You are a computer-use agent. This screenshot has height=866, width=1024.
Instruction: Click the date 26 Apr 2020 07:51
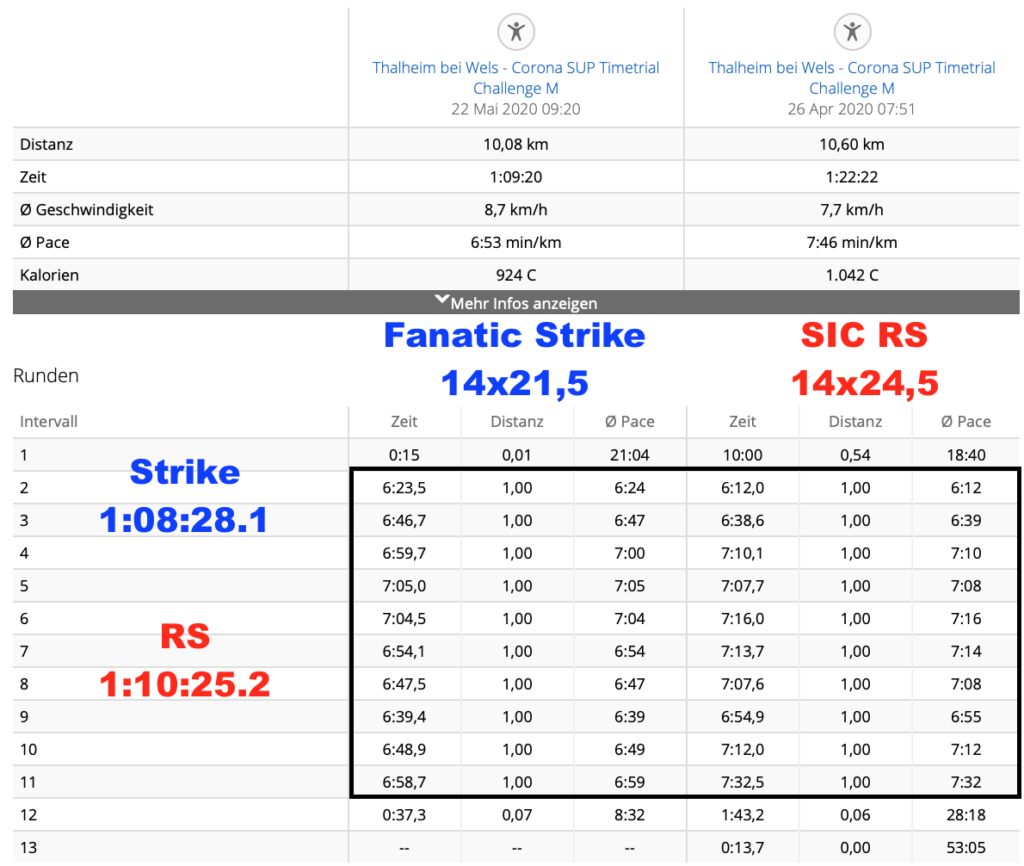852,109
